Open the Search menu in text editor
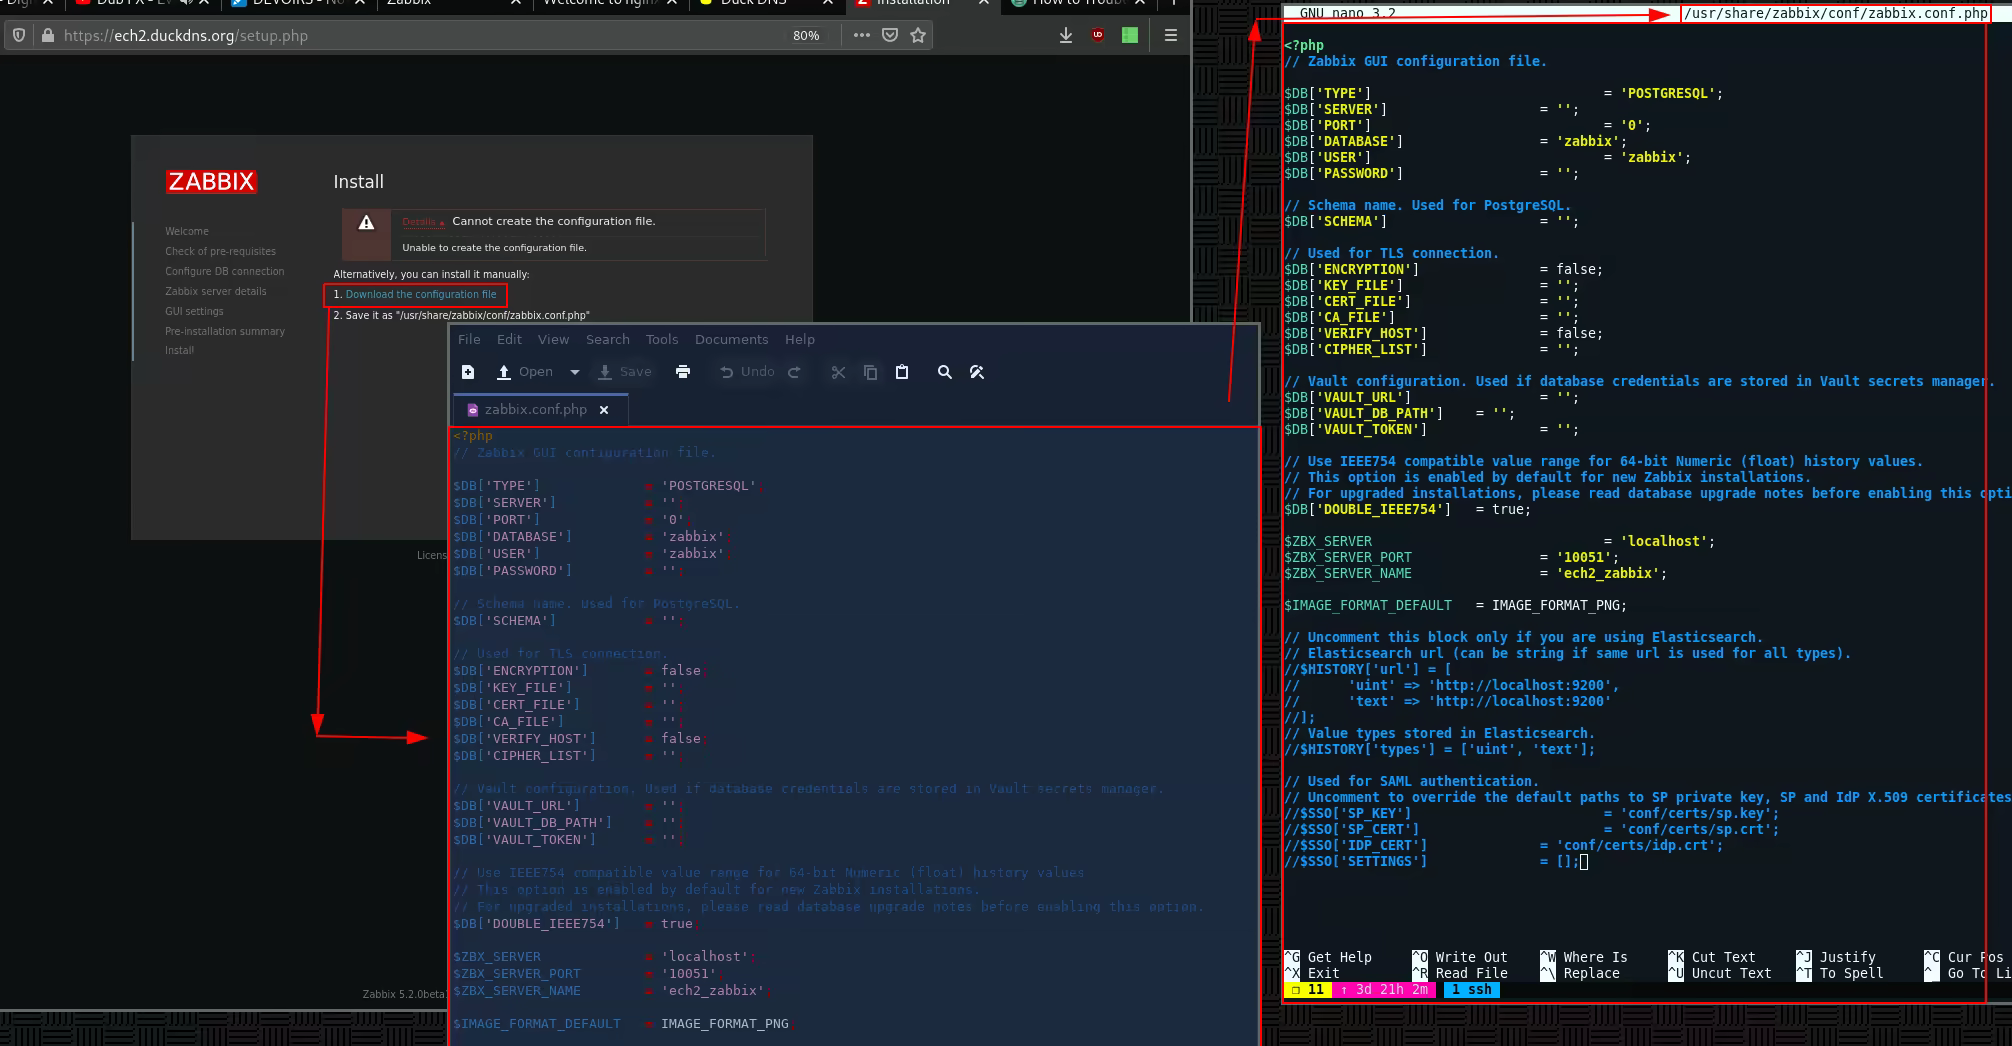Viewport: 2012px width, 1046px height. click(608, 340)
